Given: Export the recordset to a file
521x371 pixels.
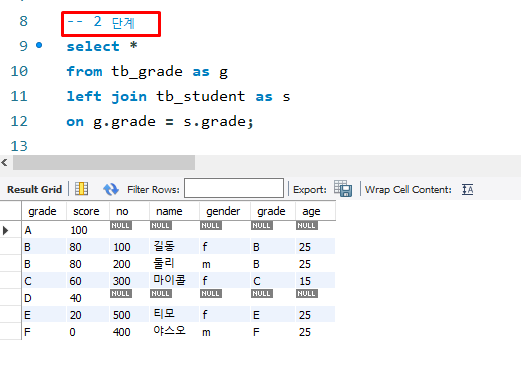Looking at the screenshot, I should [x=343, y=189].
